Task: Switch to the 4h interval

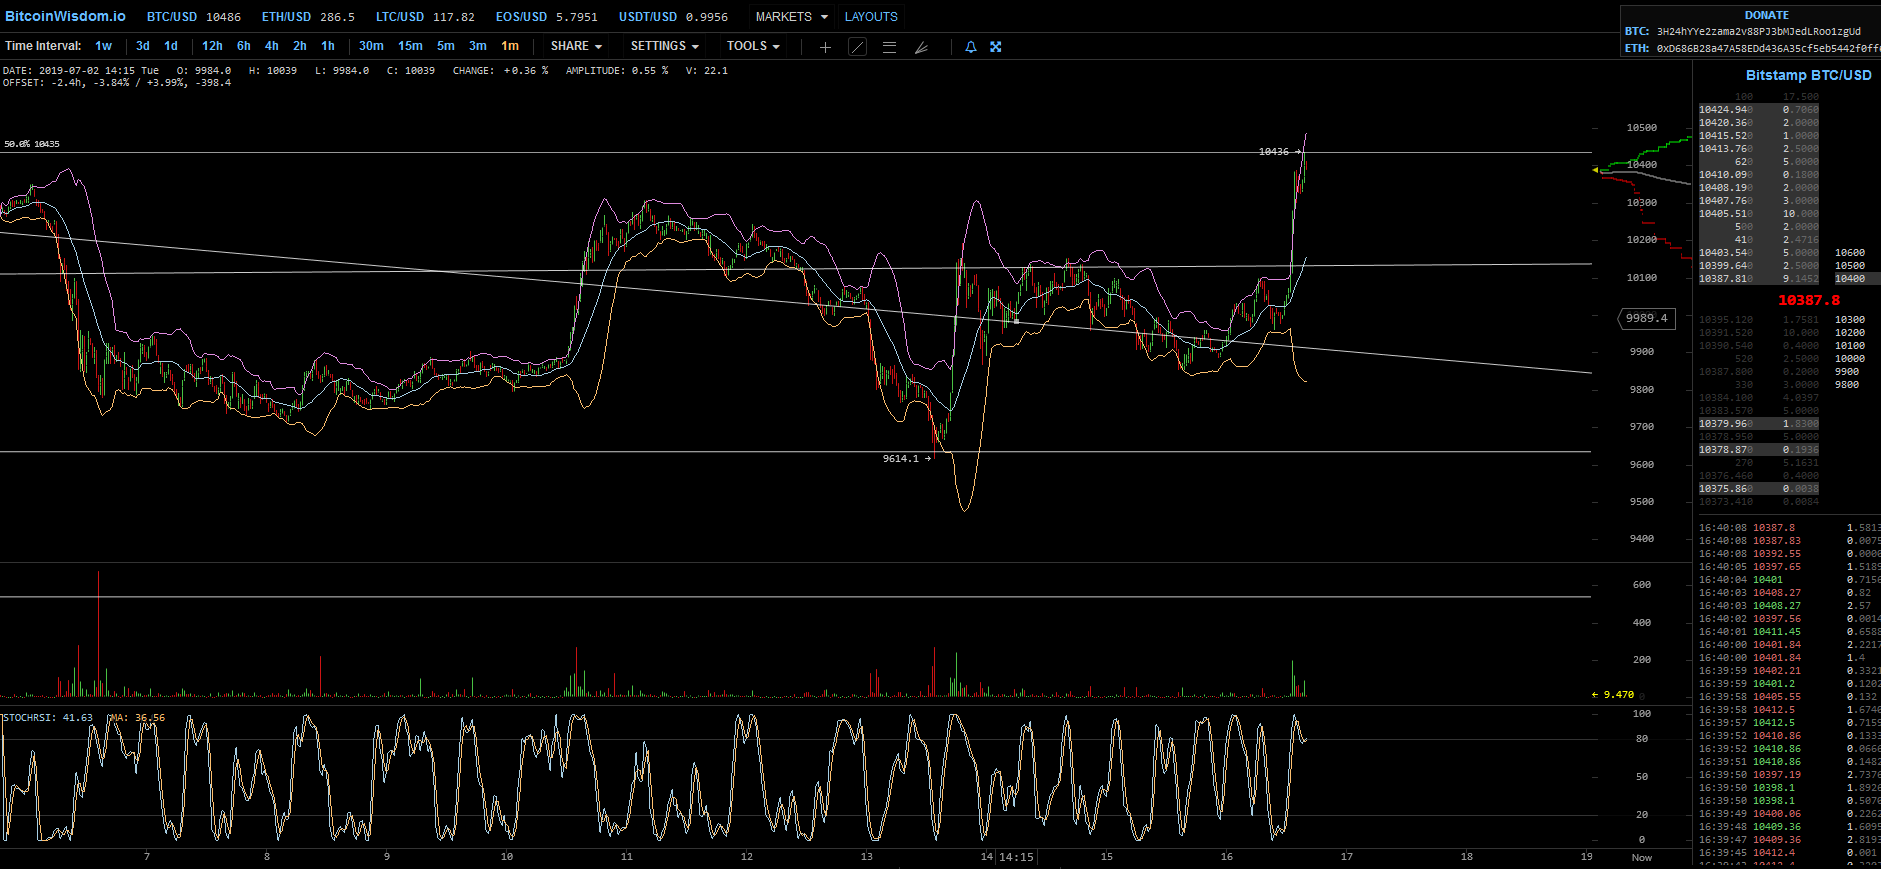Action: pos(272,46)
